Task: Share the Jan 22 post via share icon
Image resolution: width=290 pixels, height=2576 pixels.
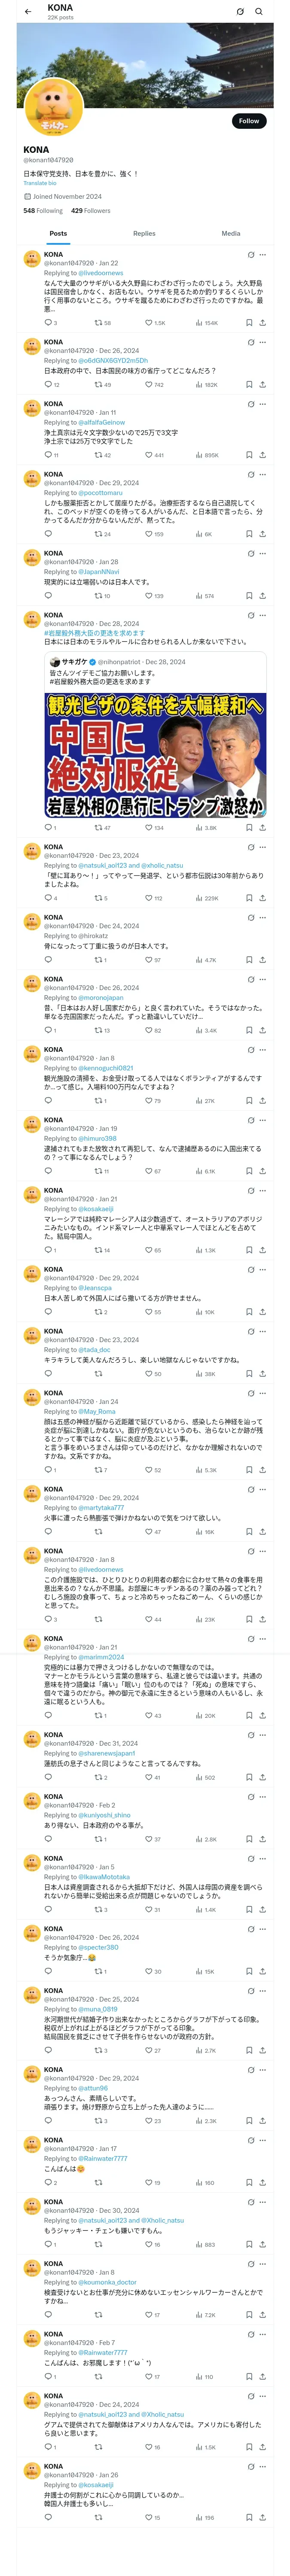Action: 262,323
